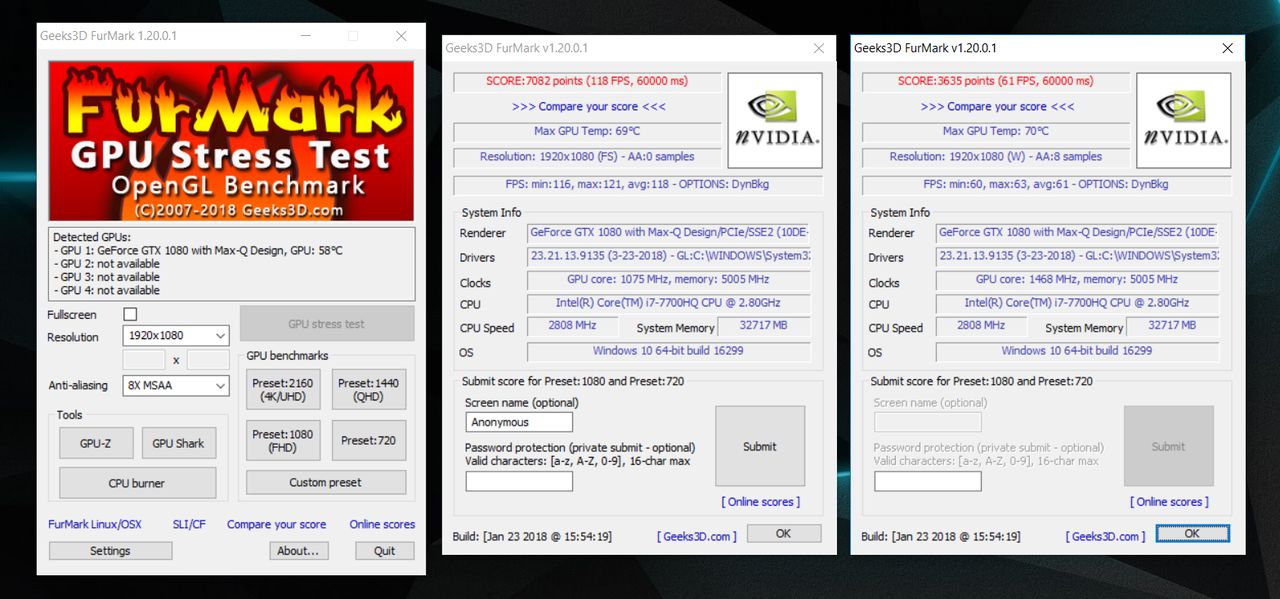Open Online scores link in main FurMark window
This screenshot has width=1280, height=599.
[382, 524]
